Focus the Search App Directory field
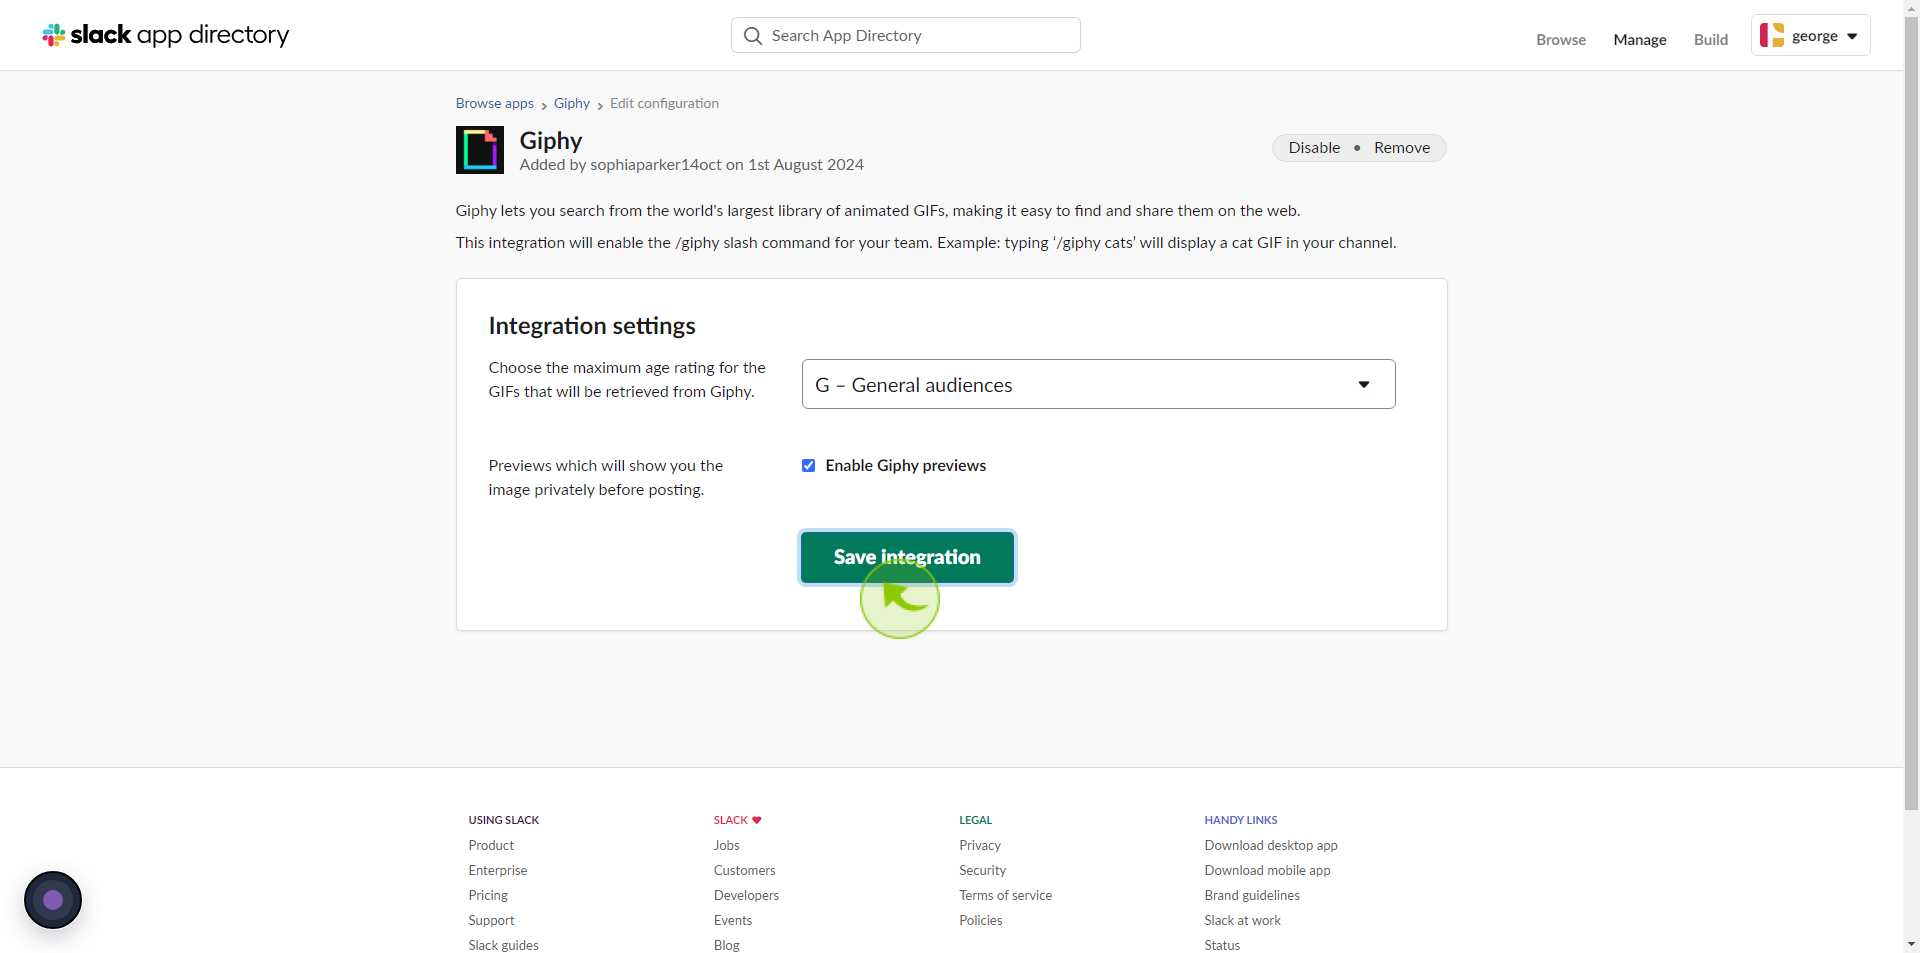Screen dimensions: 1920x953 906,35
